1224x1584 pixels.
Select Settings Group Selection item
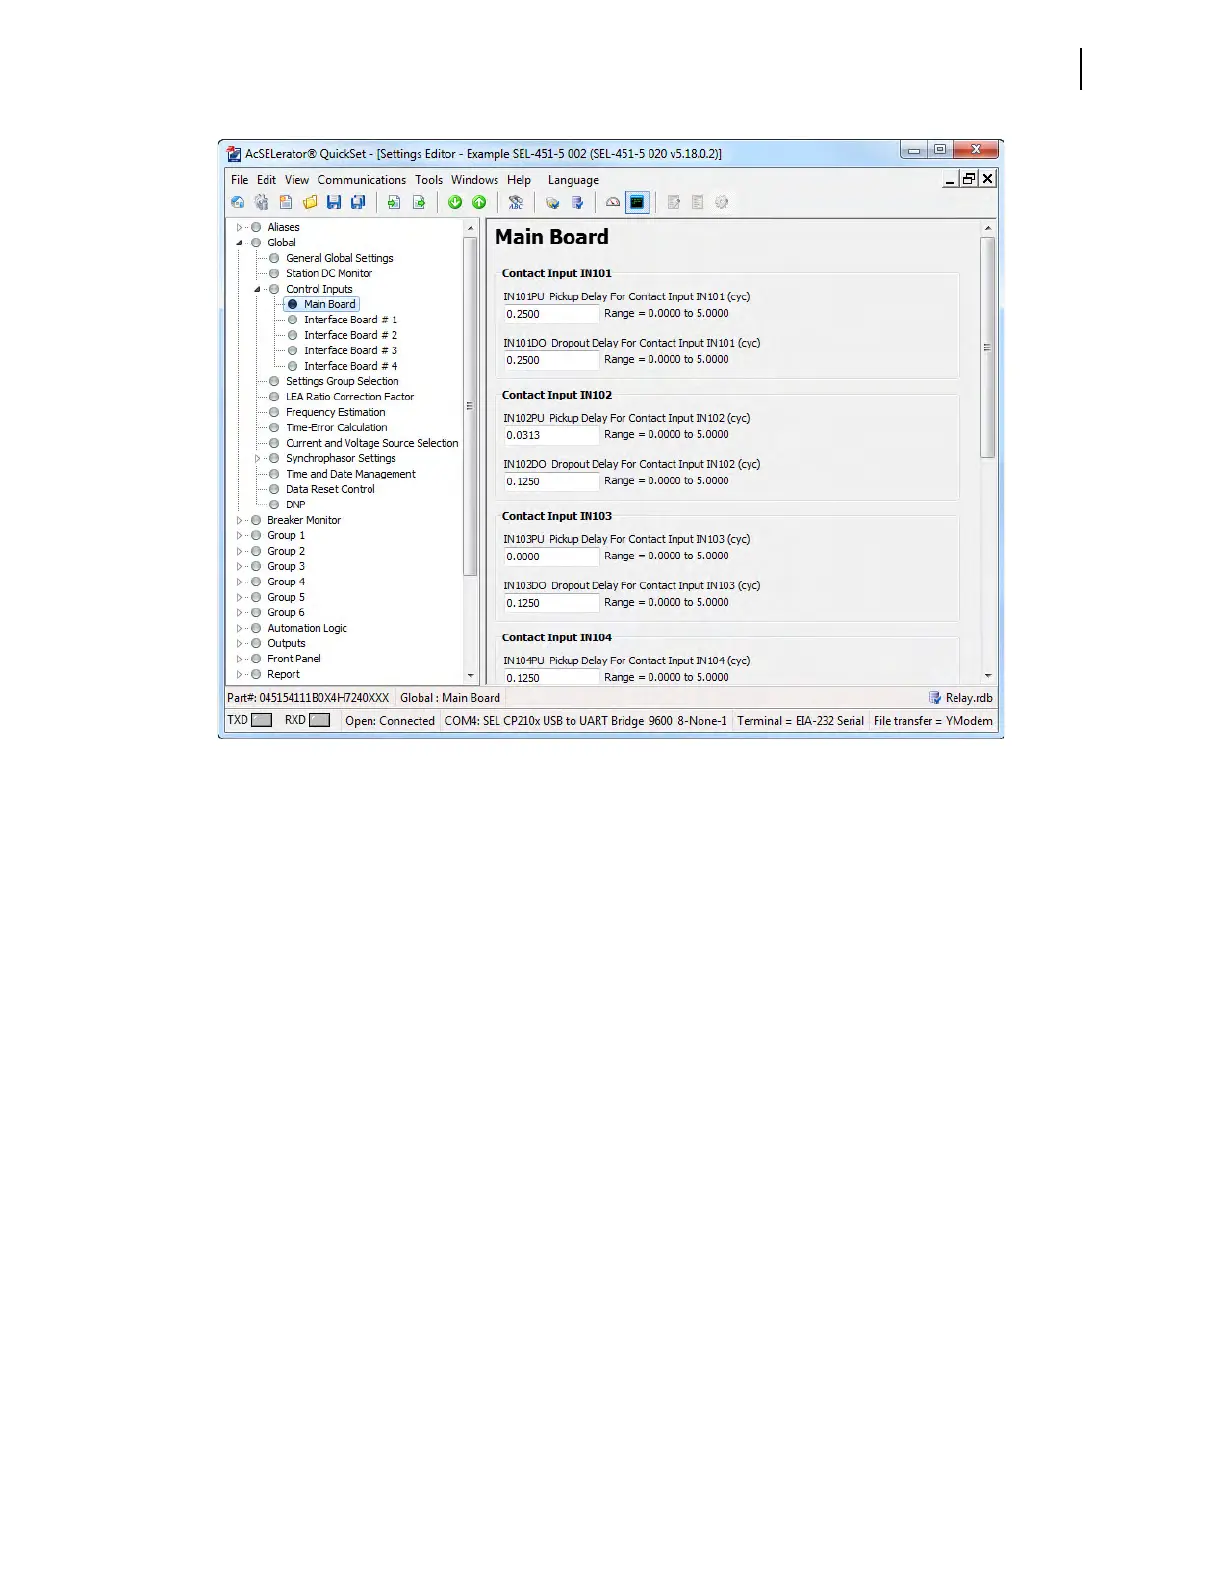[x=342, y=381]
